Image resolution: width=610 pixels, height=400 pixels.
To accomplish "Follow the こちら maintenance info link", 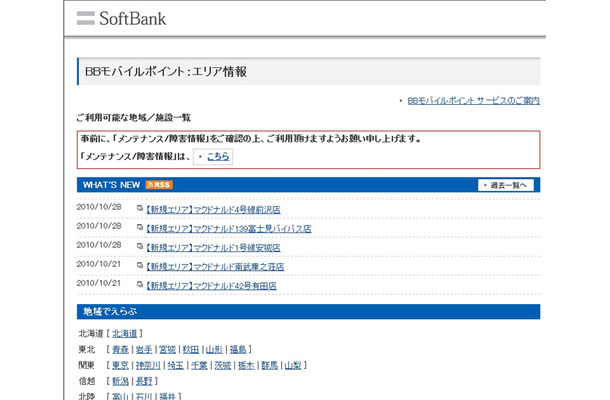I will point(218,156).
